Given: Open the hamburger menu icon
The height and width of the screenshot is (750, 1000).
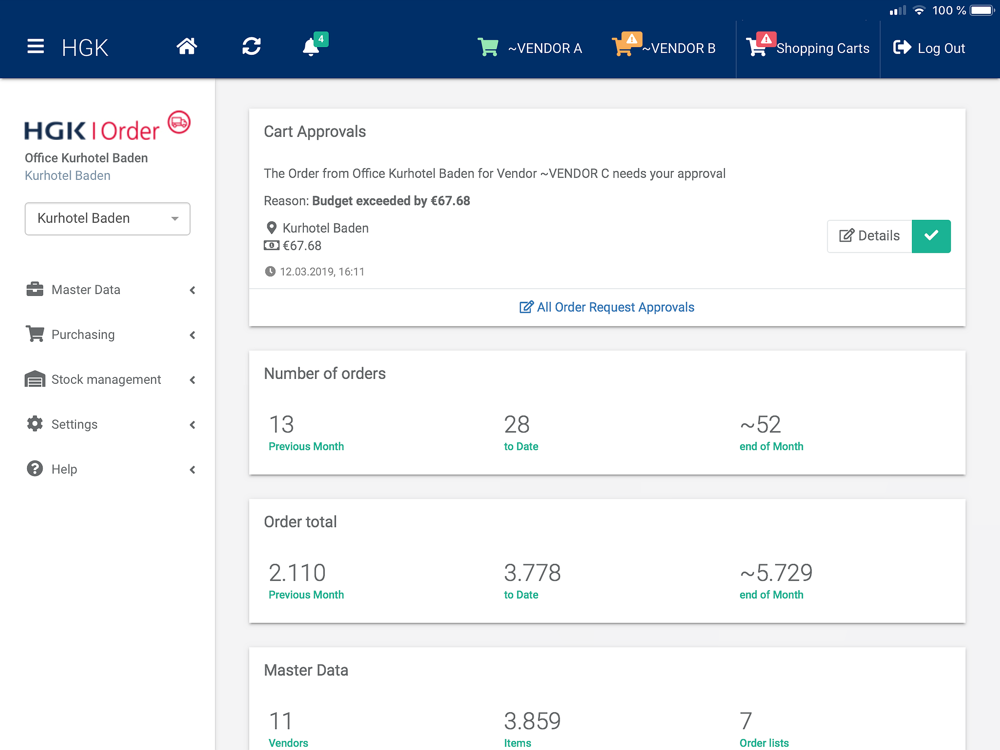Looking at the screenshot, I should point(36,47).
